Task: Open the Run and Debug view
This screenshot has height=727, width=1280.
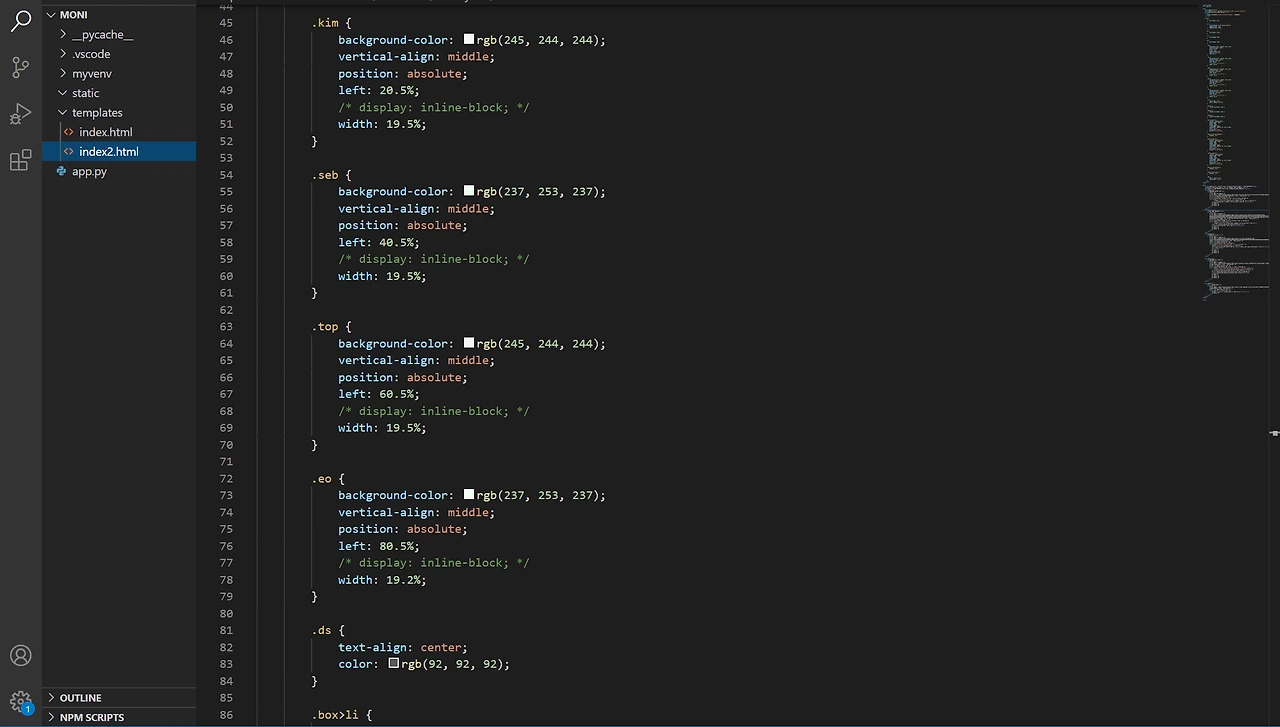Action: [21, 114]
